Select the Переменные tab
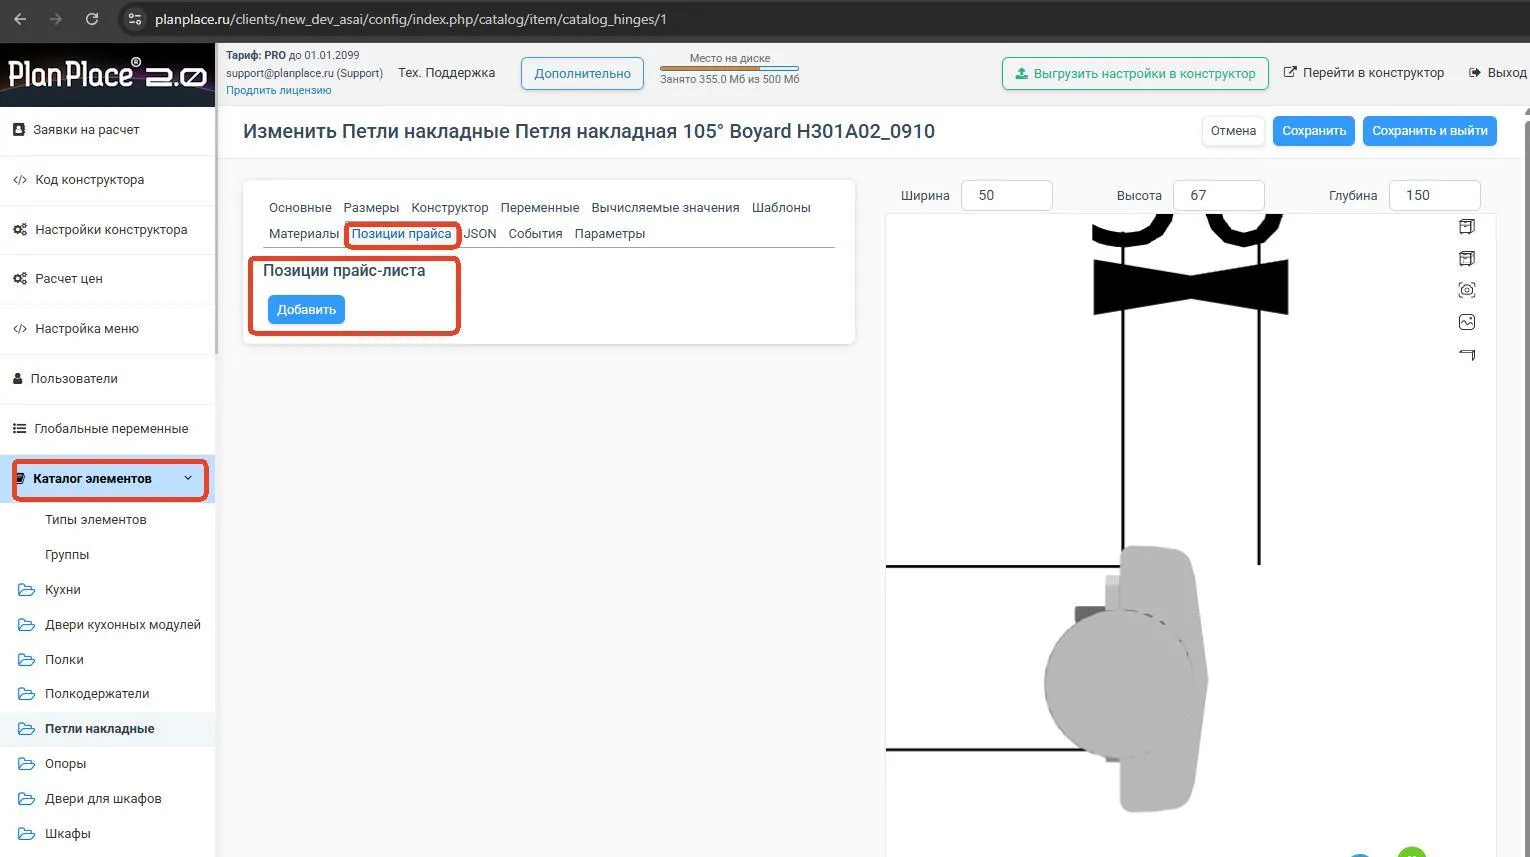 (540, 208)
